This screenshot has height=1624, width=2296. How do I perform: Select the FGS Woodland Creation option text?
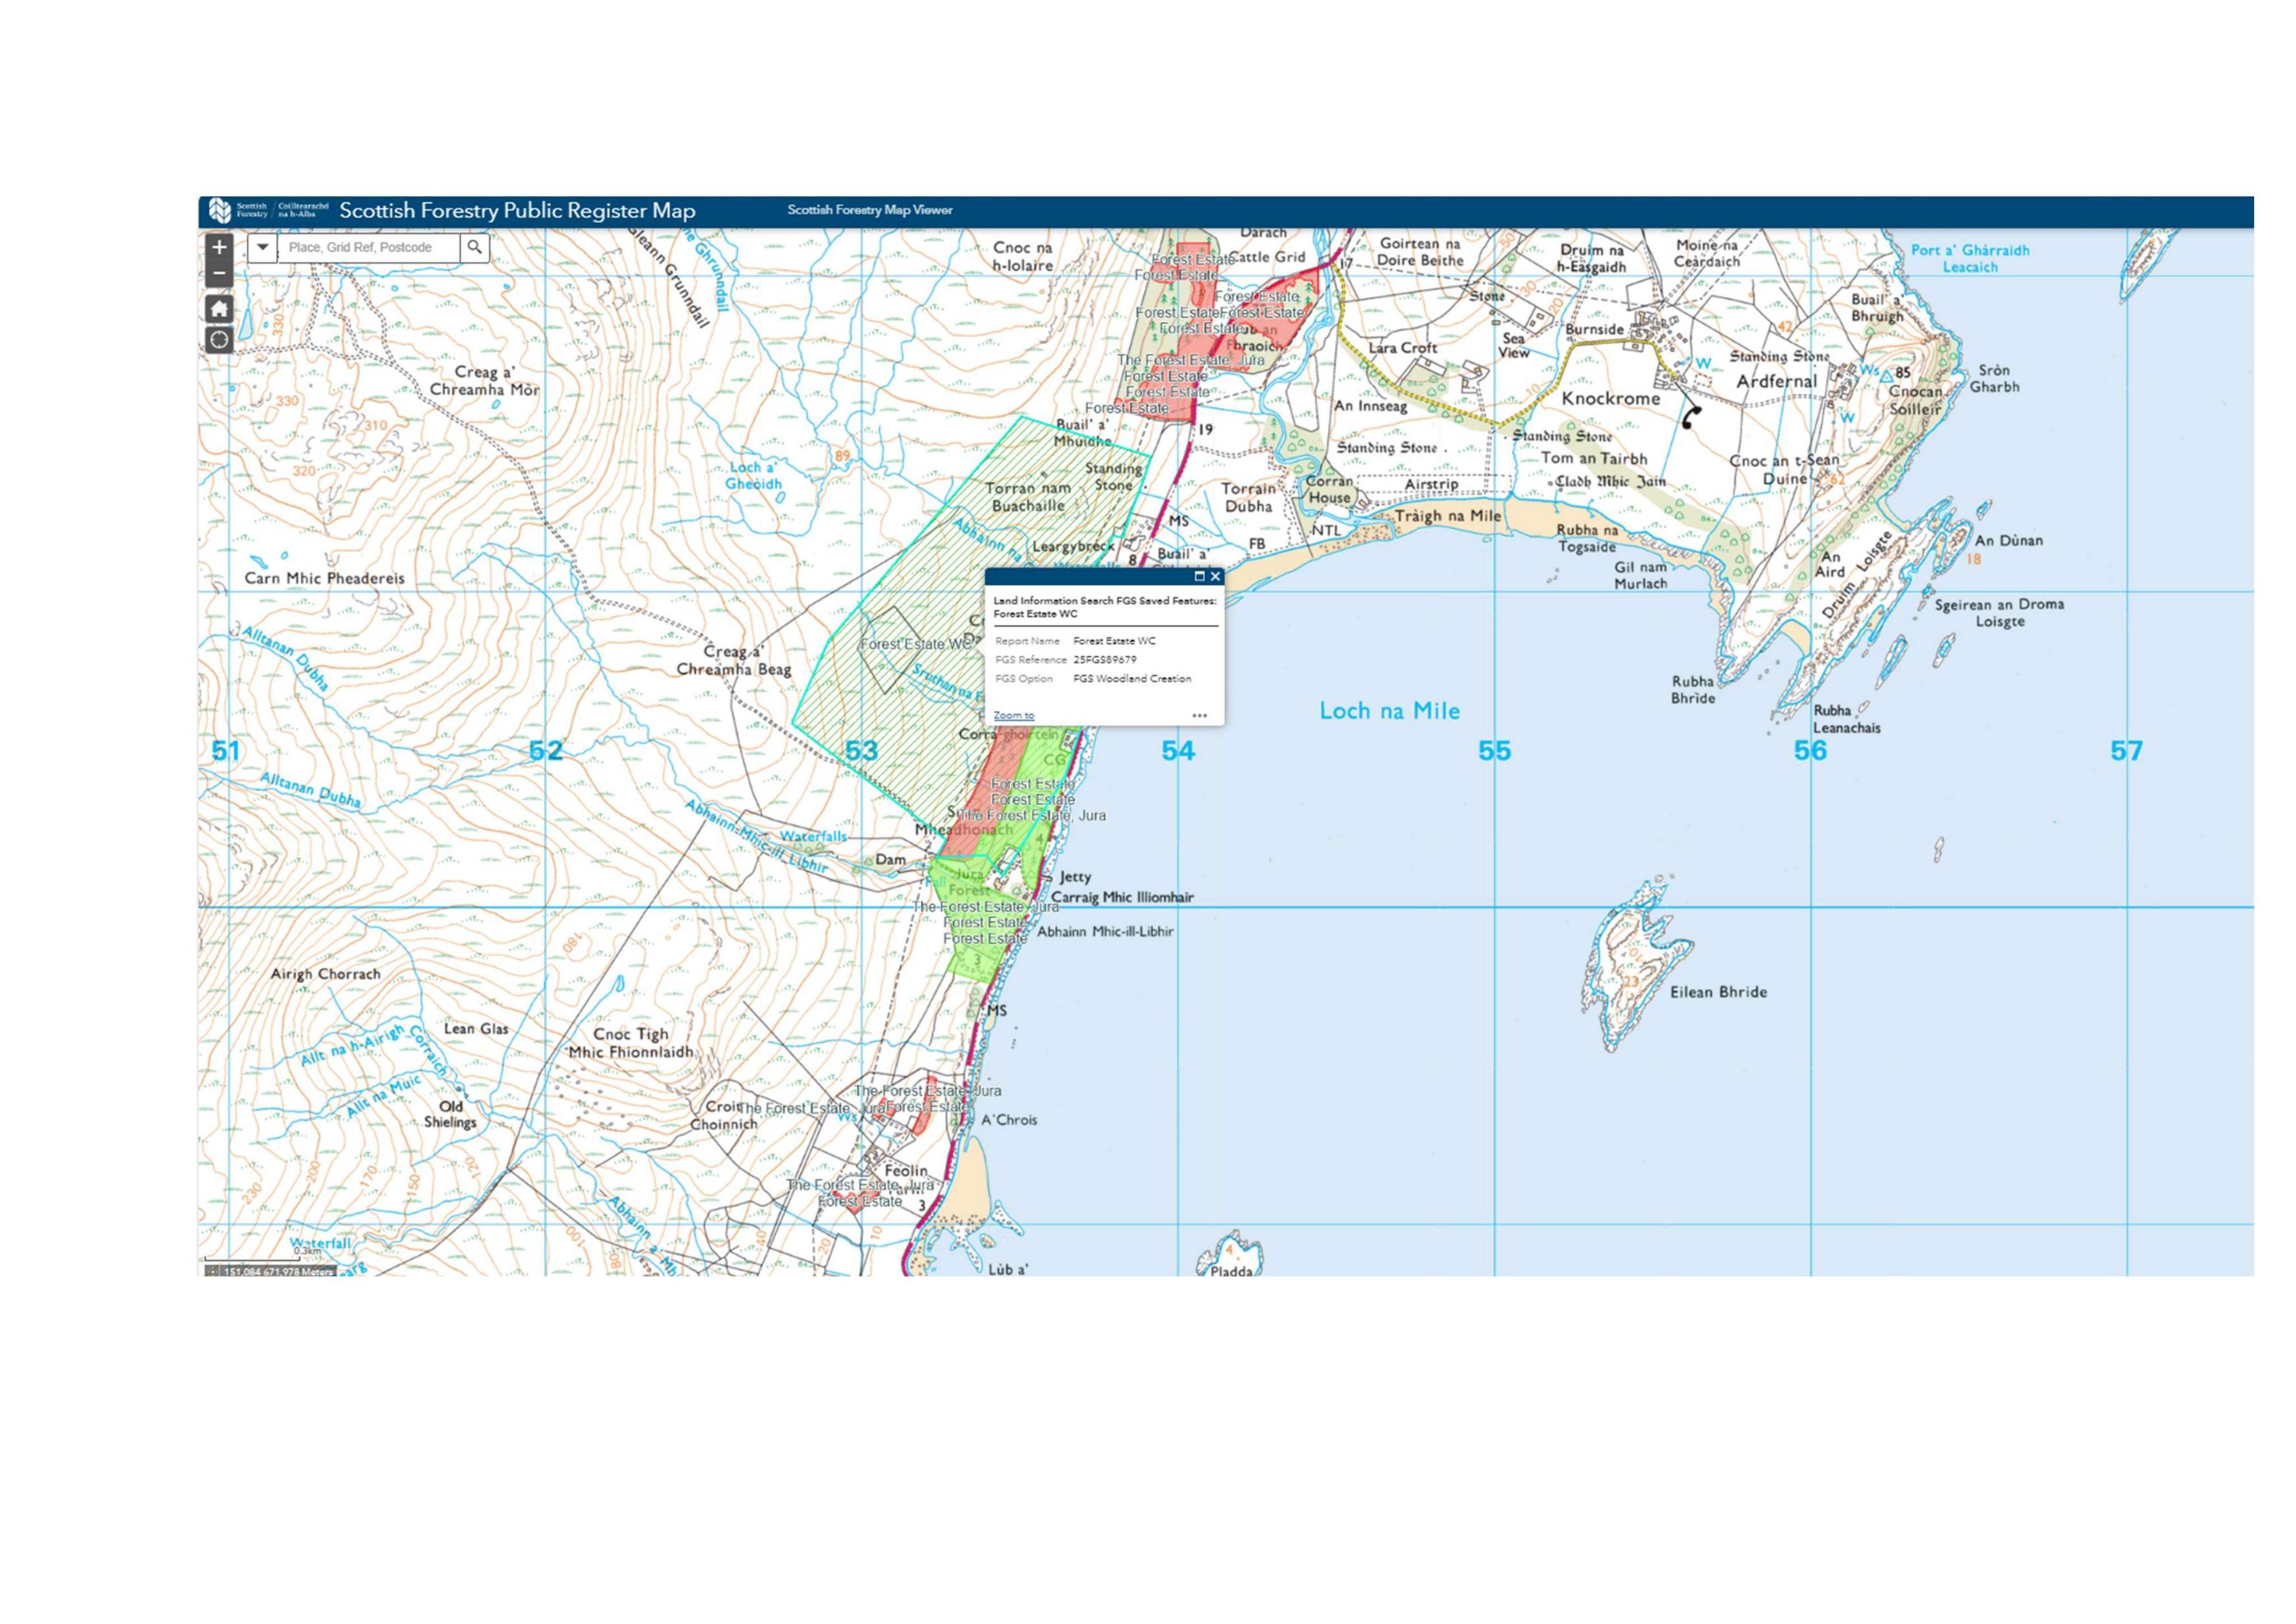click(1132, 679)
